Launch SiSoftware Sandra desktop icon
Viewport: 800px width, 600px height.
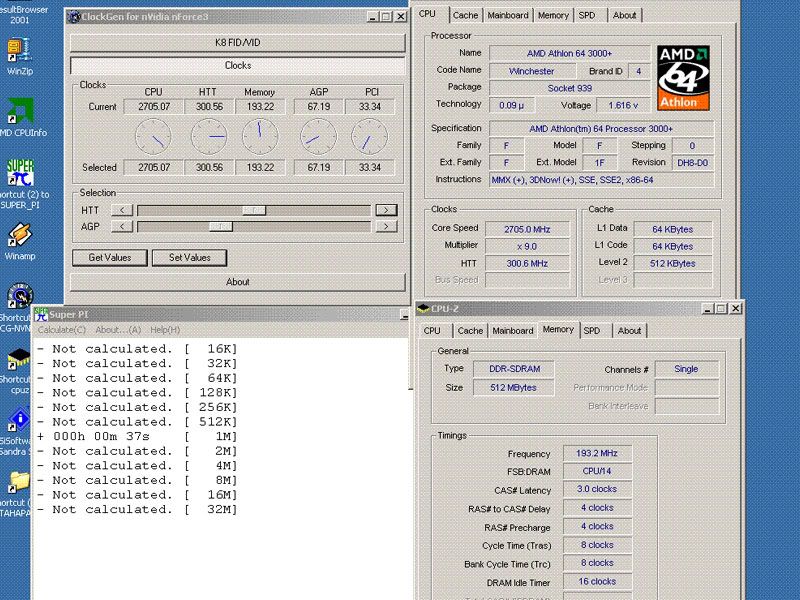click(19, 420)
